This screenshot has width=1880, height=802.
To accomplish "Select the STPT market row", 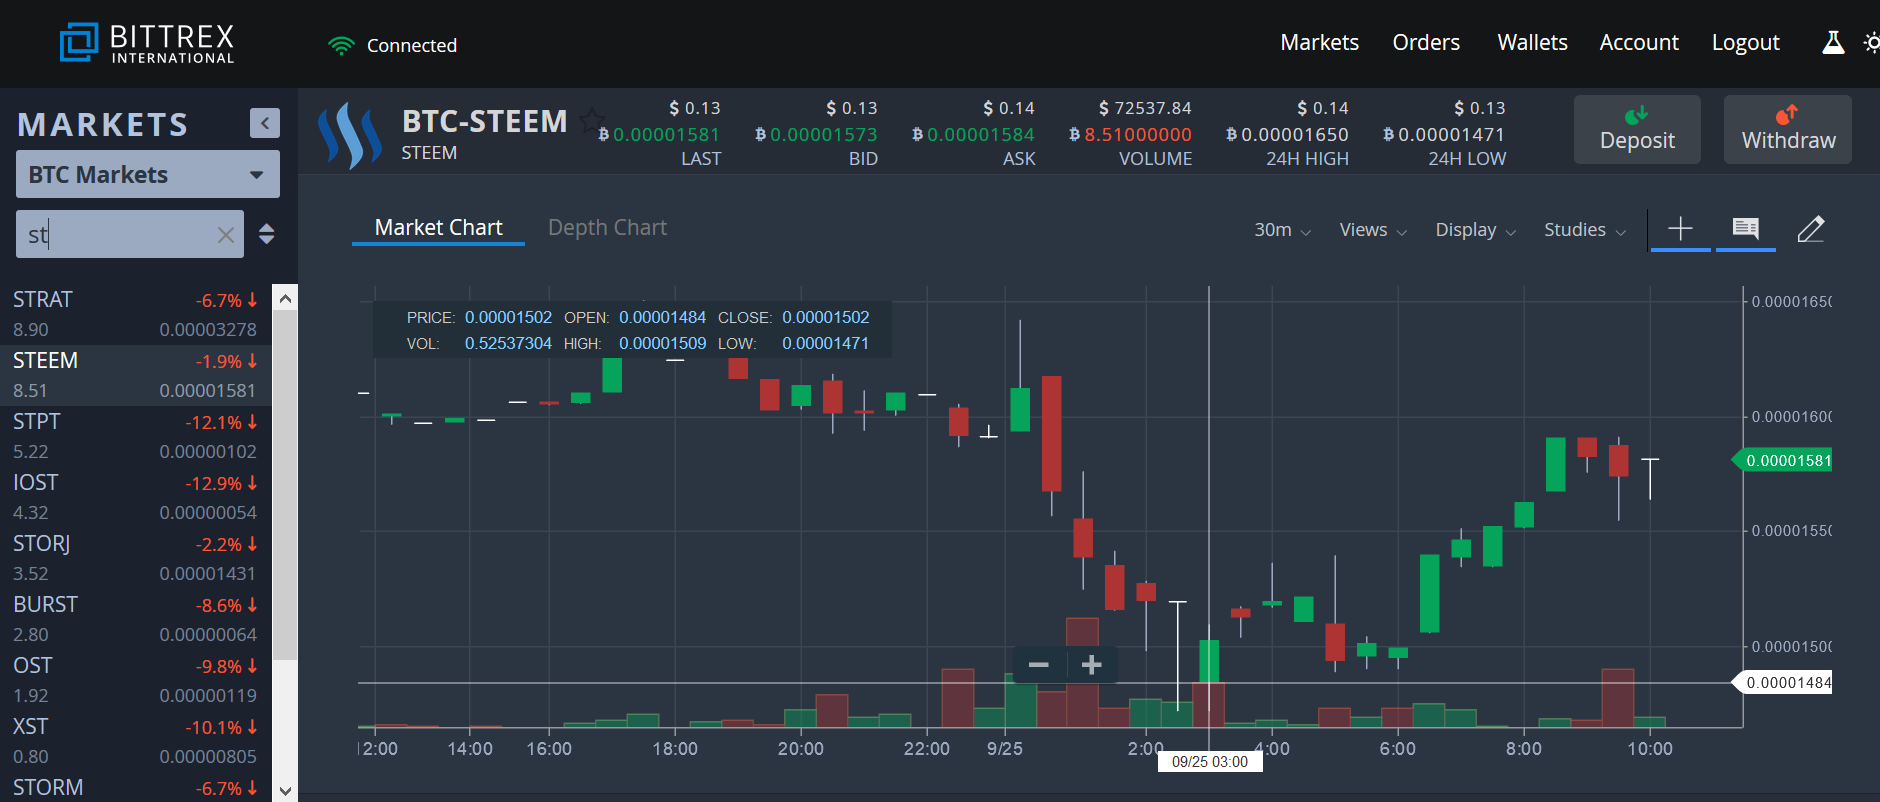I will [x=136, y=436].
